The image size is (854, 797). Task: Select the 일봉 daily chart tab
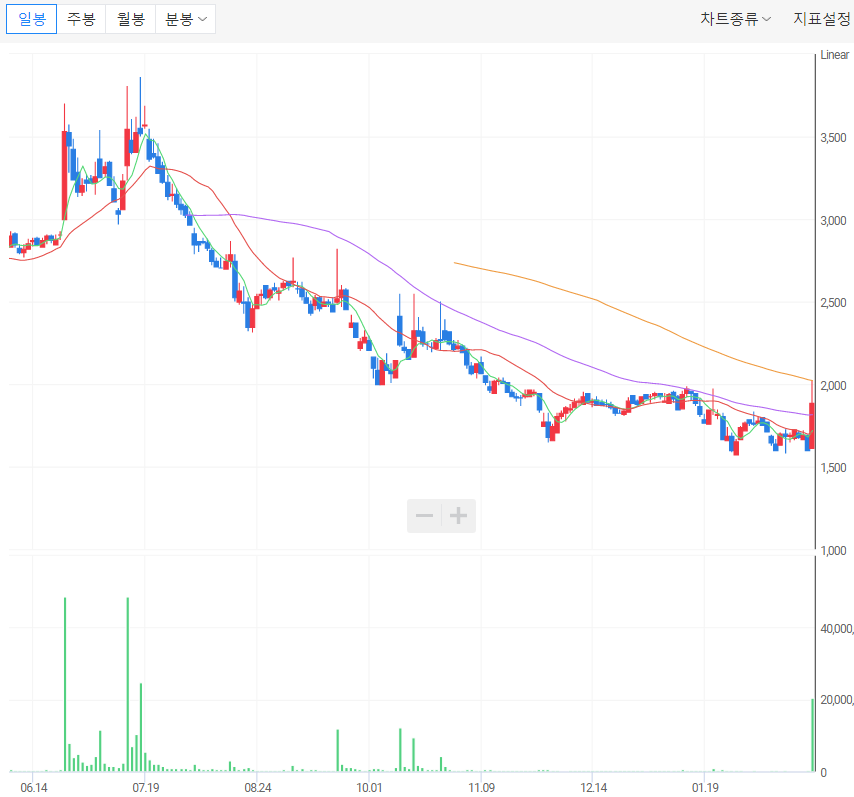pos(32,19)
